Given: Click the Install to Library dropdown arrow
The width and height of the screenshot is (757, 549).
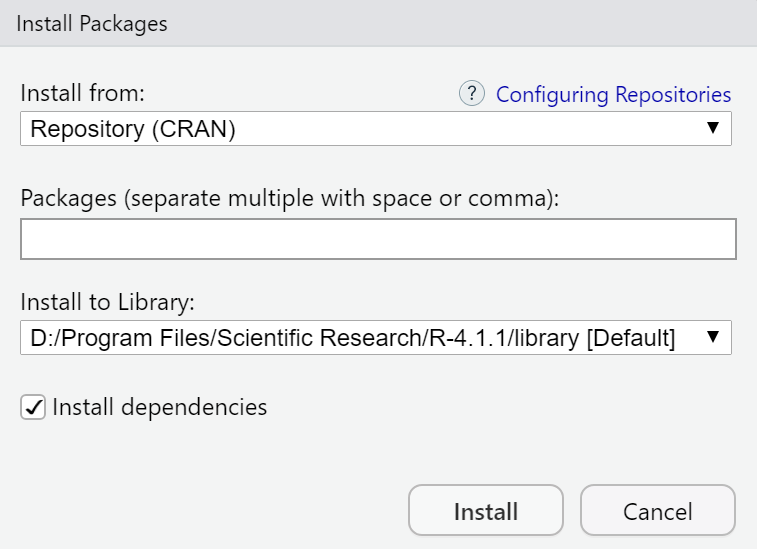Looking at the screenshot, I should (713, 337).
